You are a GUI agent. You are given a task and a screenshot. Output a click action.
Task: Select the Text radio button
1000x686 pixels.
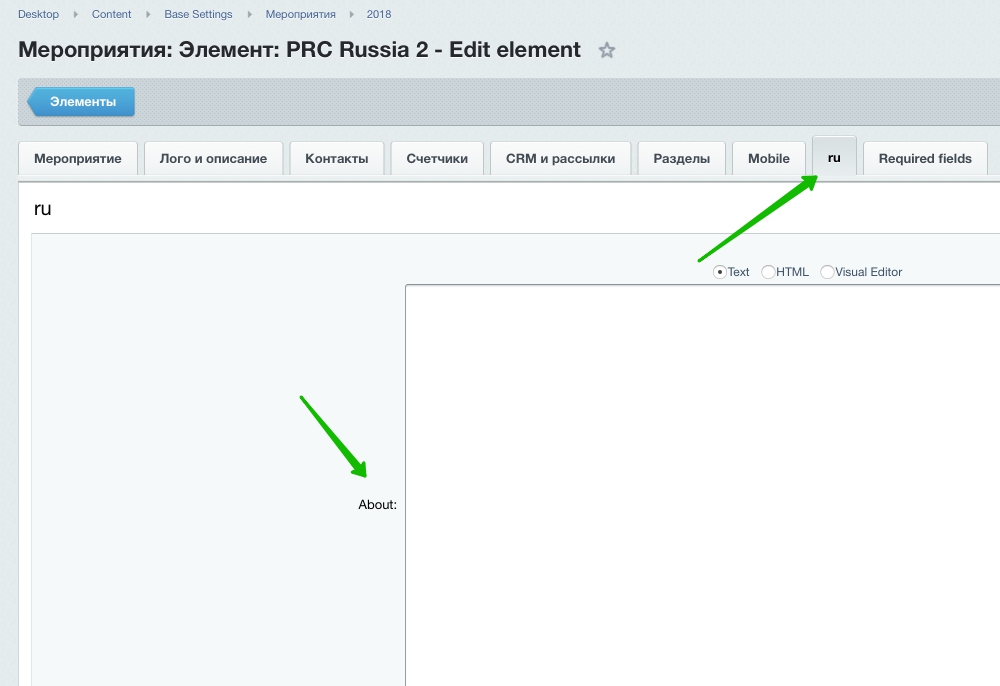pos(719,272)
